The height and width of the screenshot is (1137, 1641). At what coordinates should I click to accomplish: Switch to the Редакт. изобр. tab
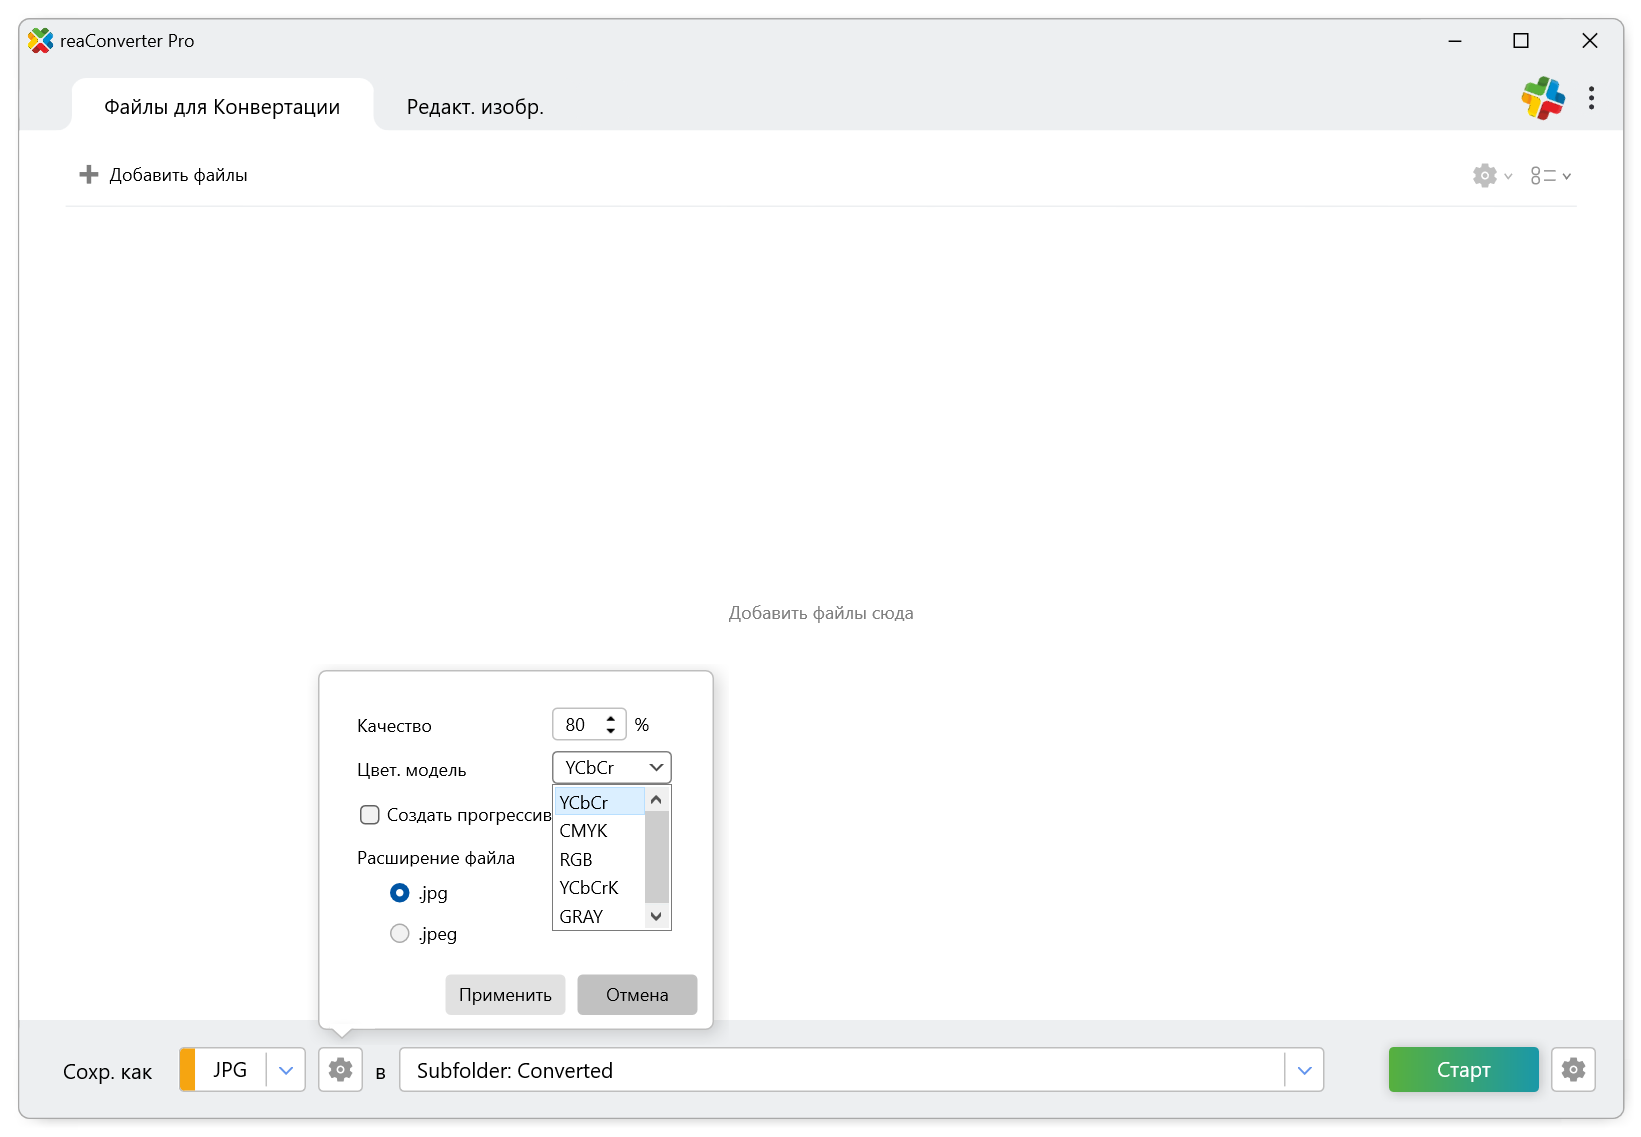[x=475, y=107]
